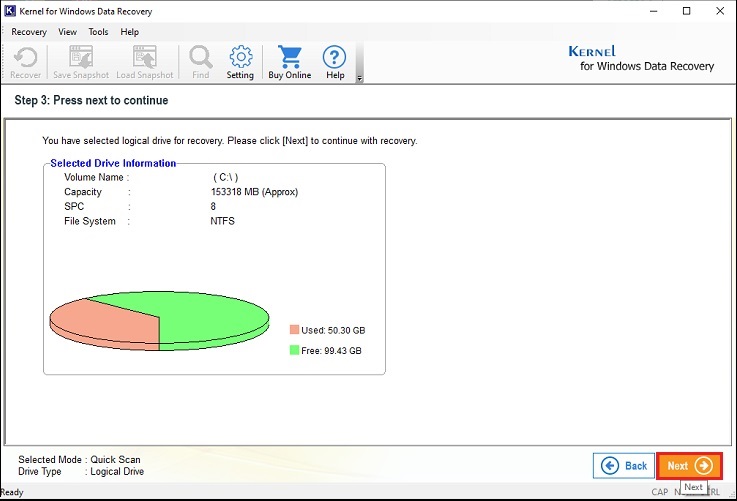Minimize the application window

pyautogui.click(x=654, y=11)
